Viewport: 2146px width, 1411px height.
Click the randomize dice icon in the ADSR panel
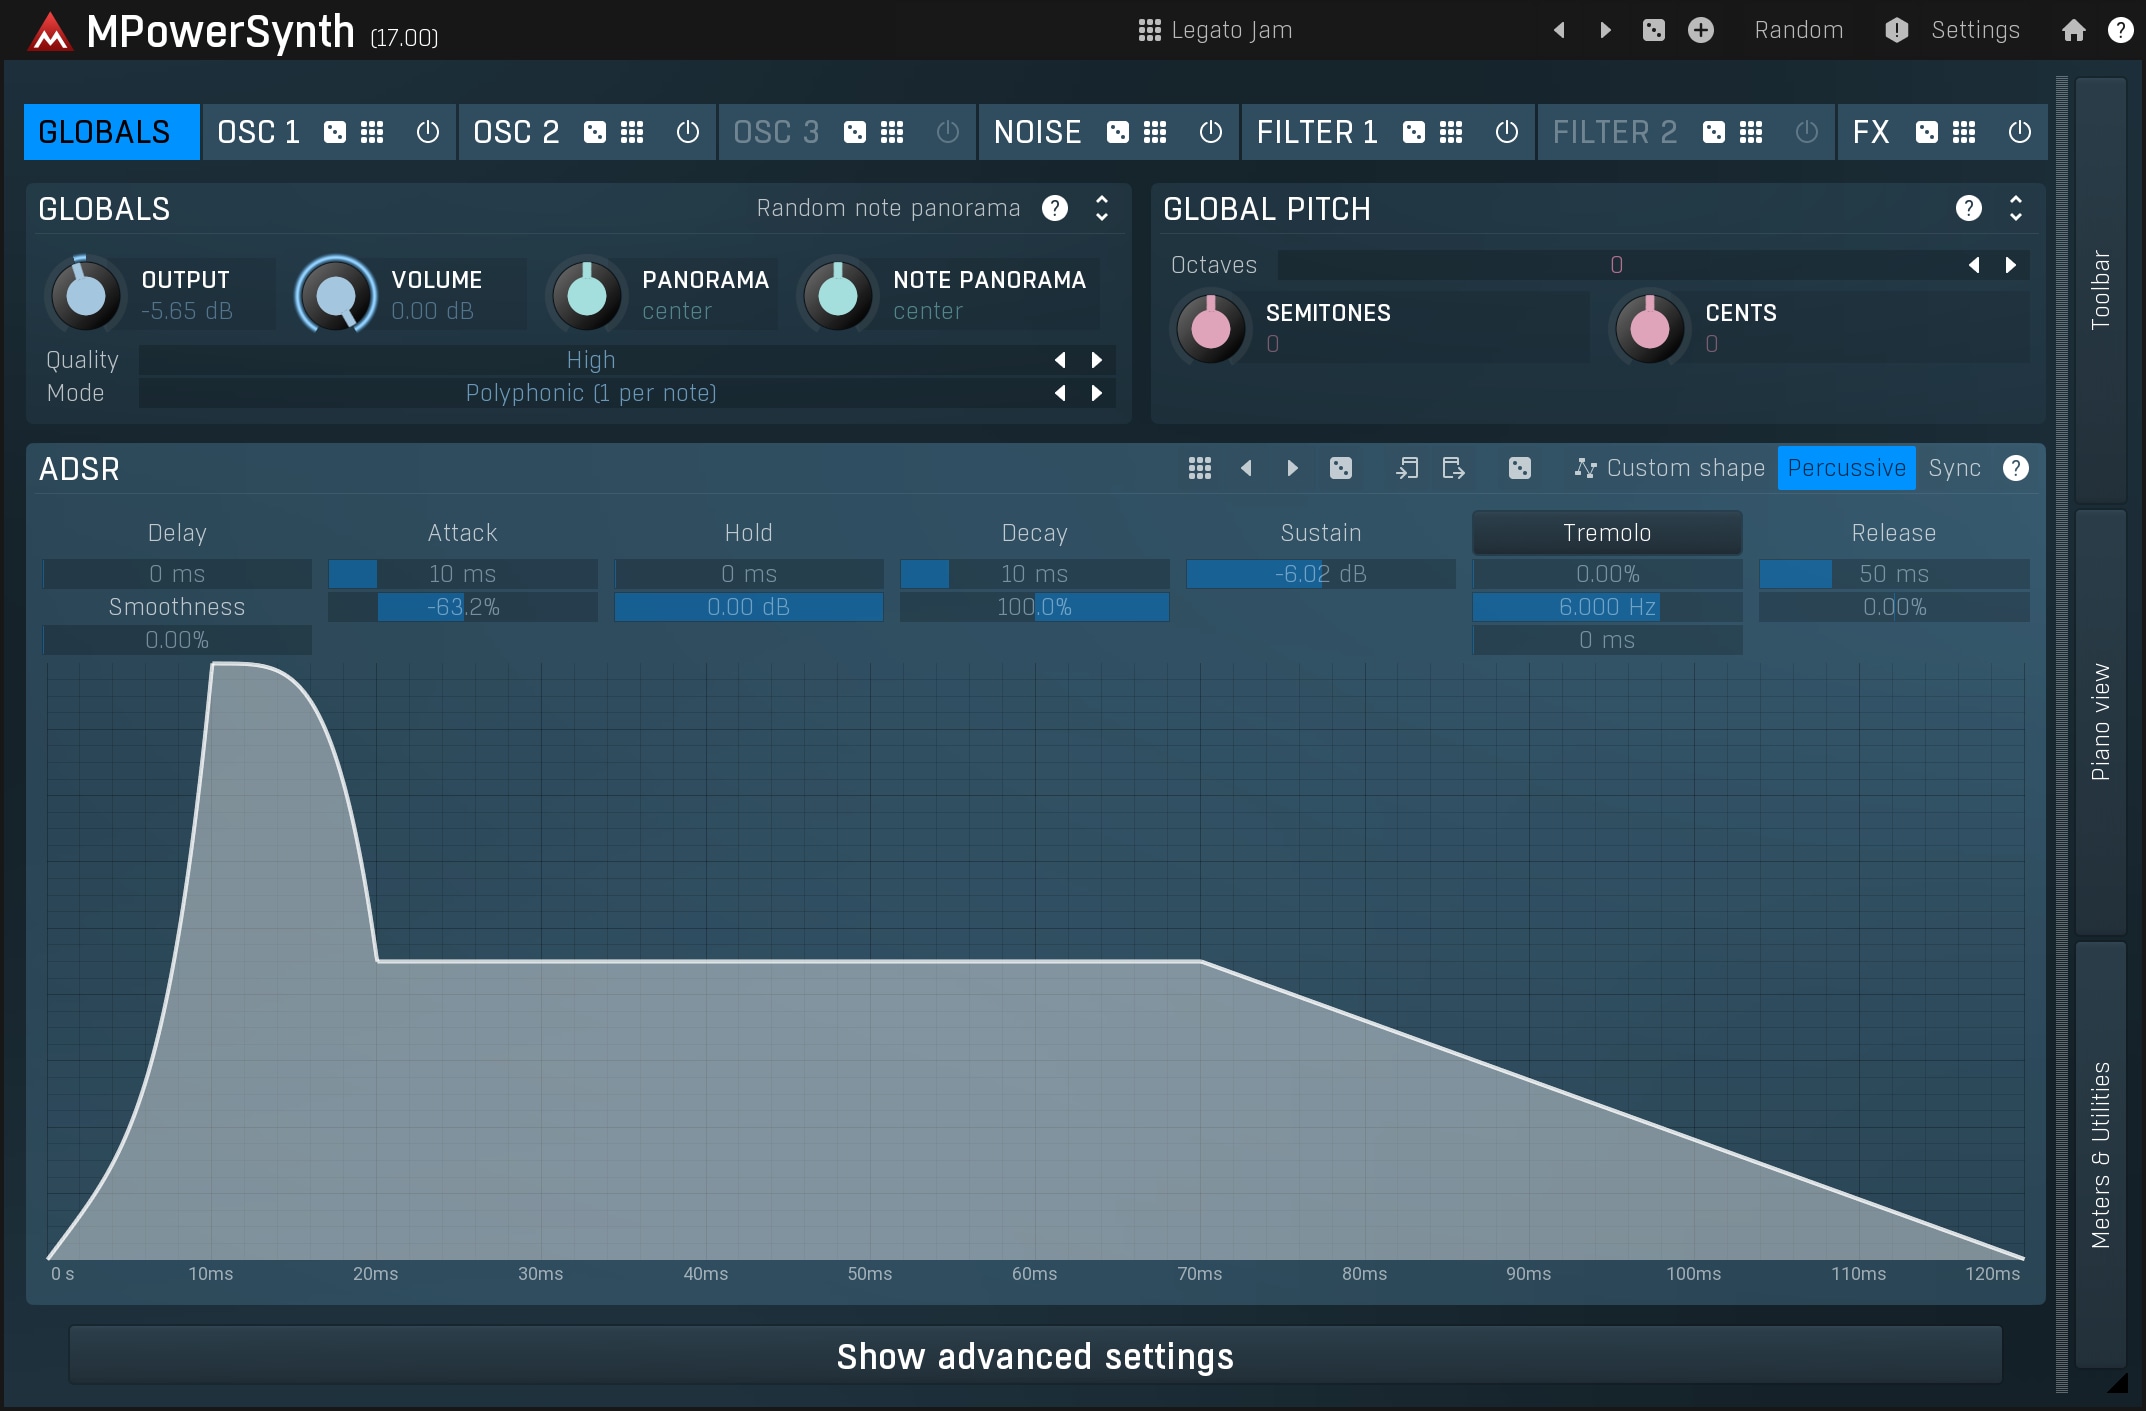click(1340, 468)
